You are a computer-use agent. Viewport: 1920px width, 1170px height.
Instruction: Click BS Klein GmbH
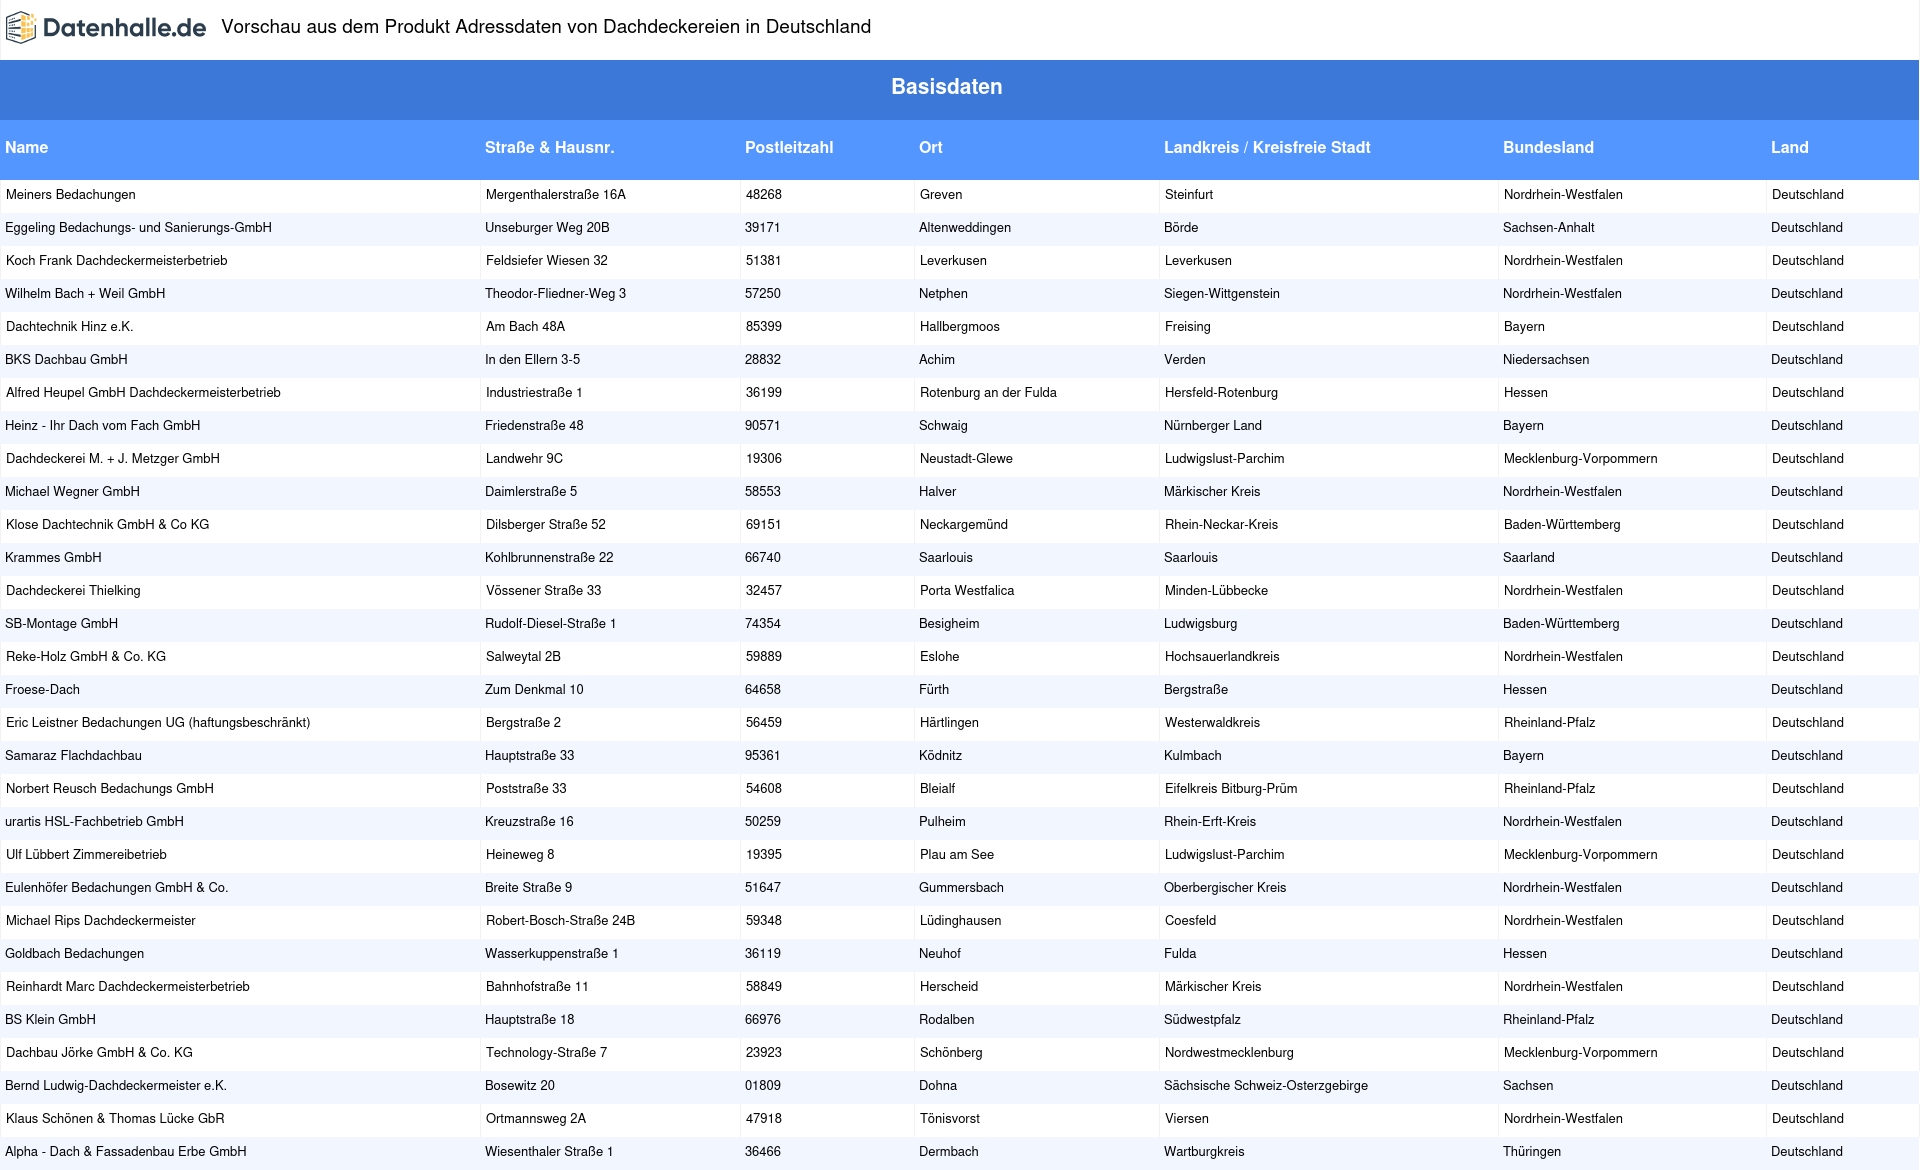(x=50, y=1020)
